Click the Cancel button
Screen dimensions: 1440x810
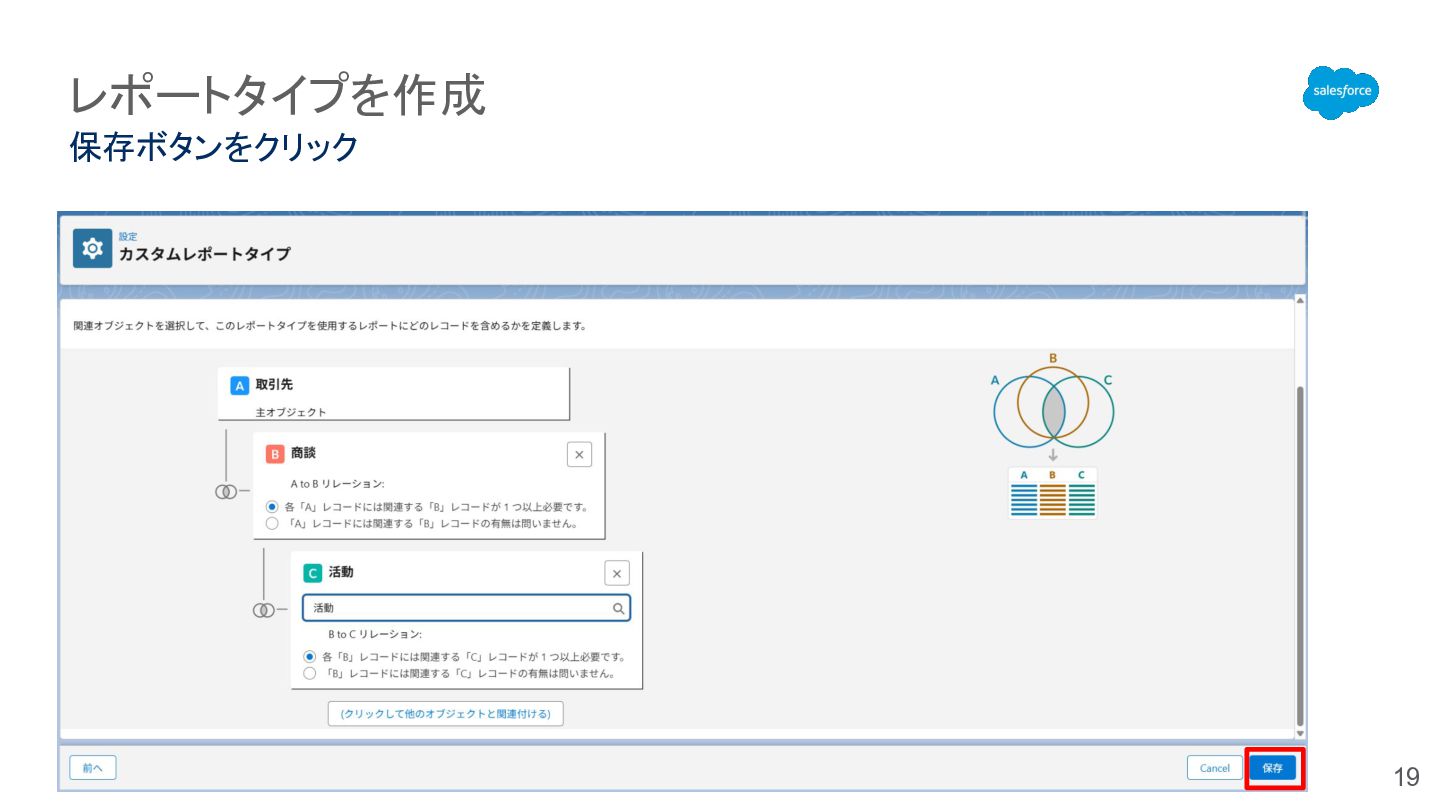[1215, 768]
